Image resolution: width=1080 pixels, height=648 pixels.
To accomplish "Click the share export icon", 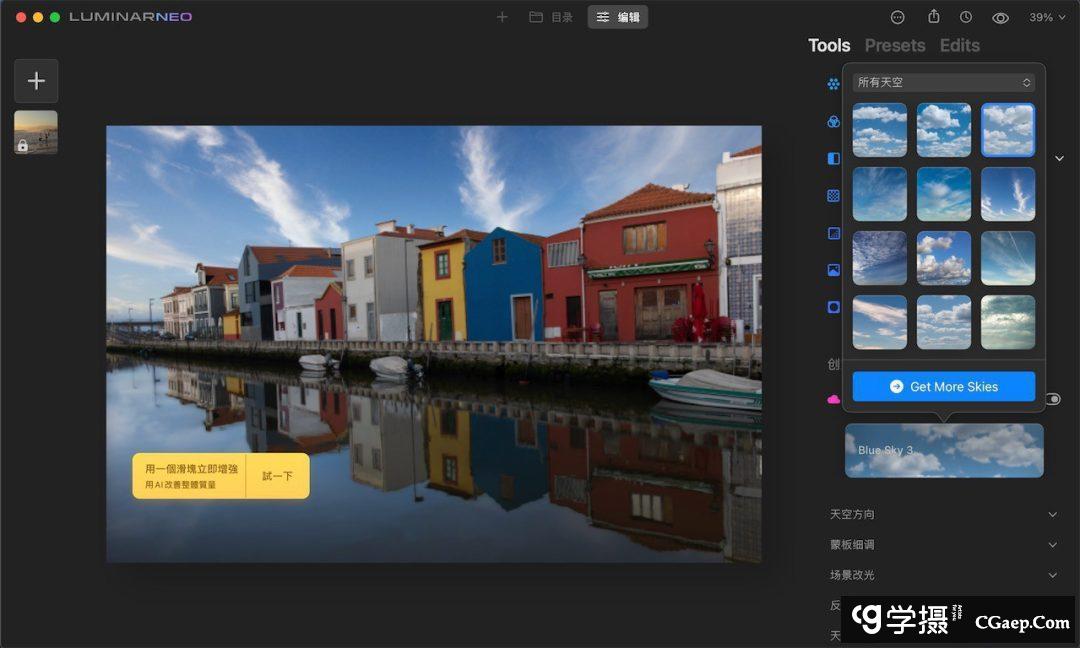I will click(934, 17).
